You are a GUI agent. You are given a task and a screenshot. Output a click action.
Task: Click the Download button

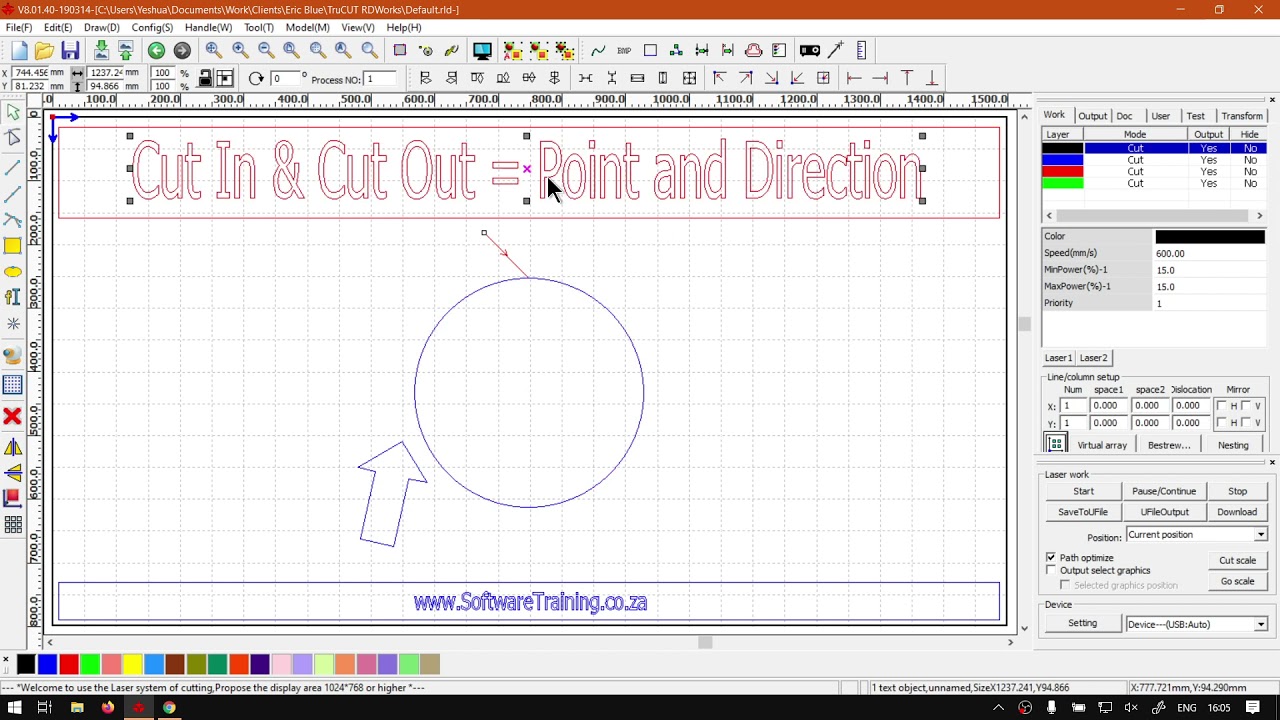pyautogui.click(x=1237, y=512)
